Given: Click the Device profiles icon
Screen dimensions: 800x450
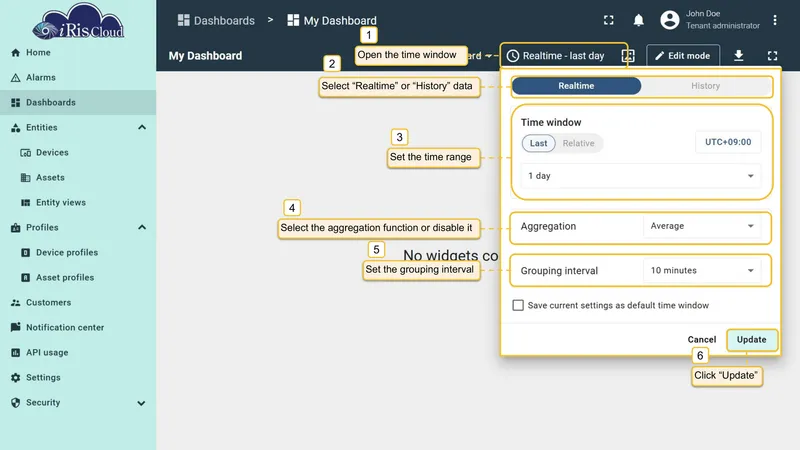Looking at the screenshot, I should pos(26,253).
